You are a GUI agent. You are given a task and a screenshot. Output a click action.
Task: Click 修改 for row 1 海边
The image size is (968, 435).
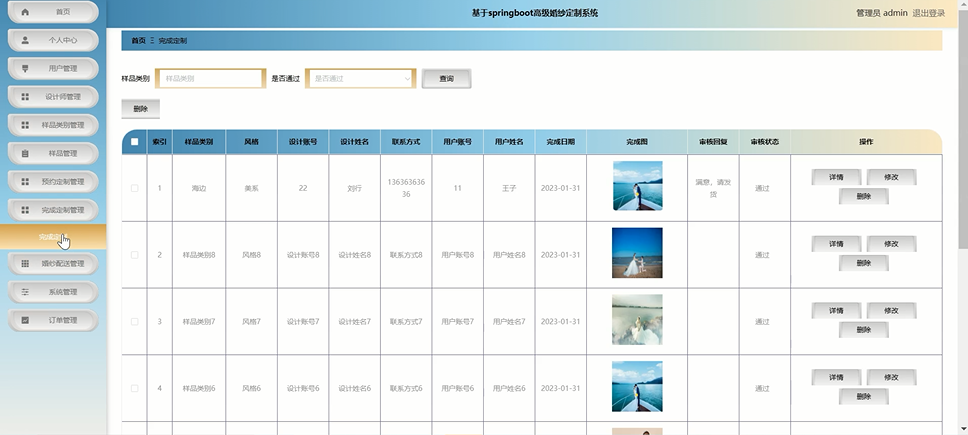[891, 177]
